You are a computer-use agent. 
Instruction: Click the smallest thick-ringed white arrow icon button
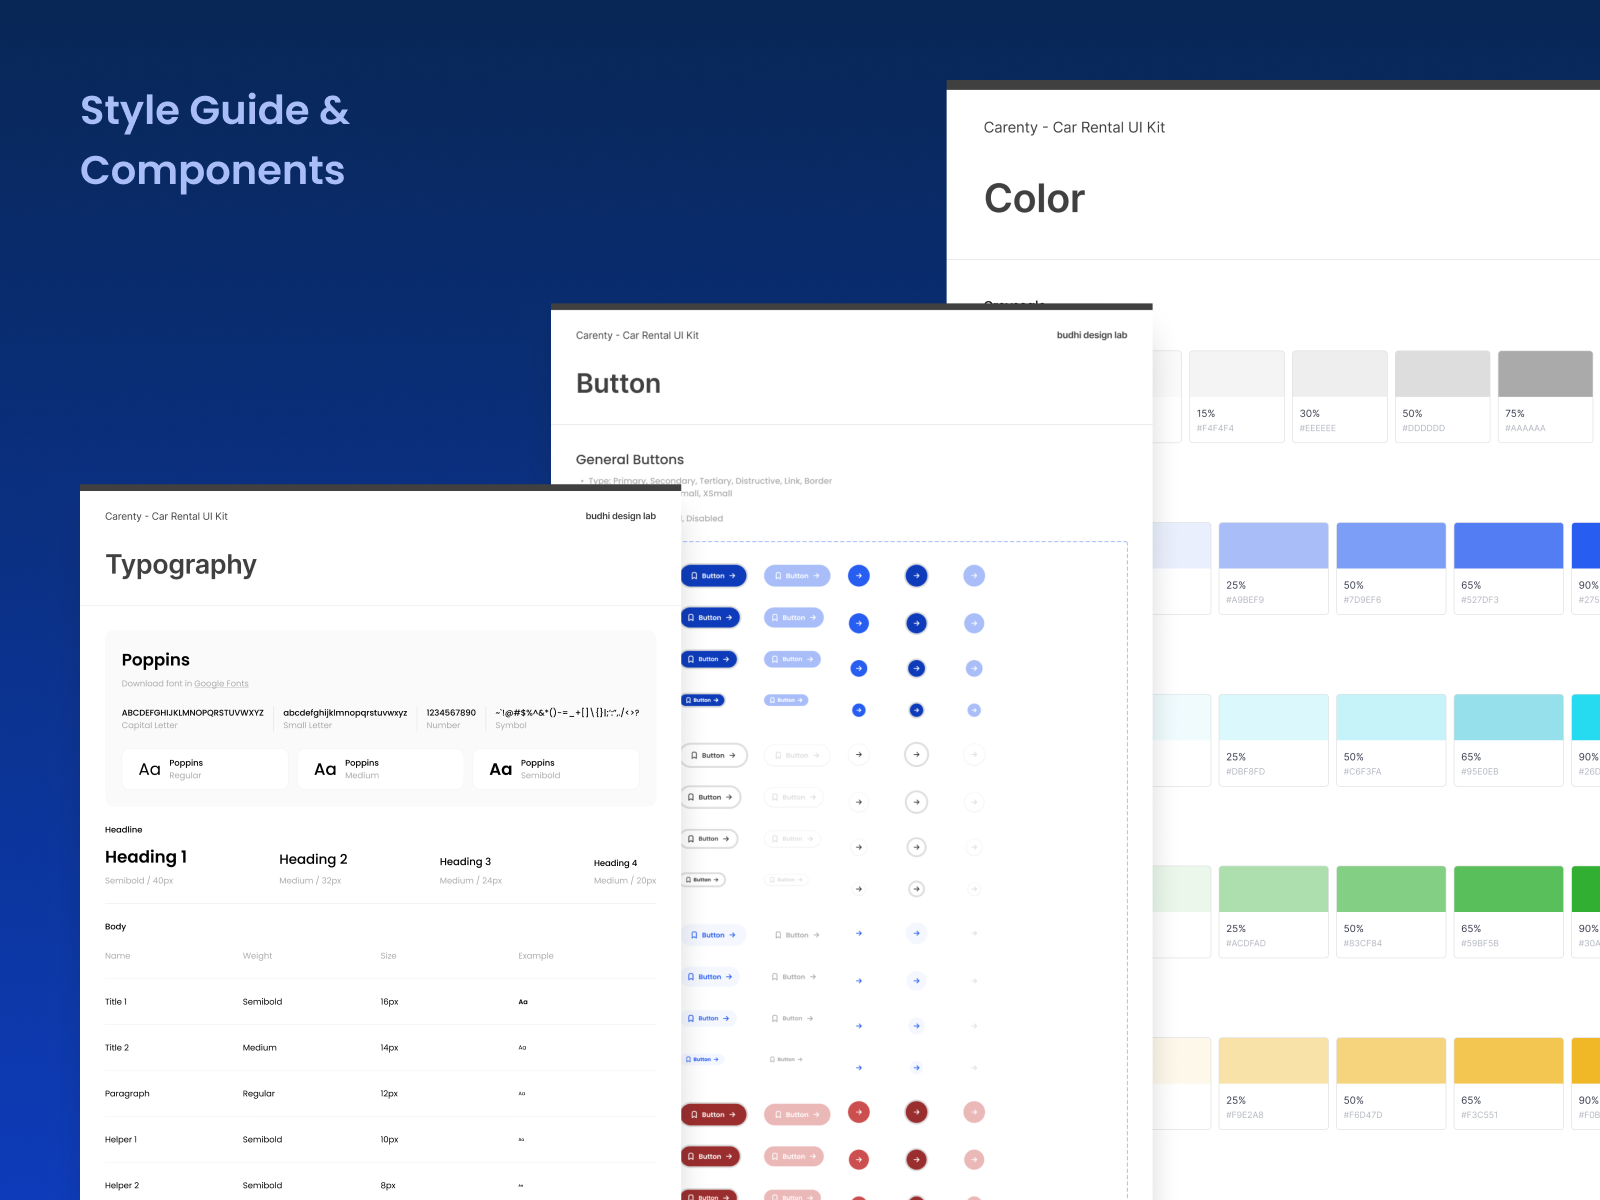point(916,889)
